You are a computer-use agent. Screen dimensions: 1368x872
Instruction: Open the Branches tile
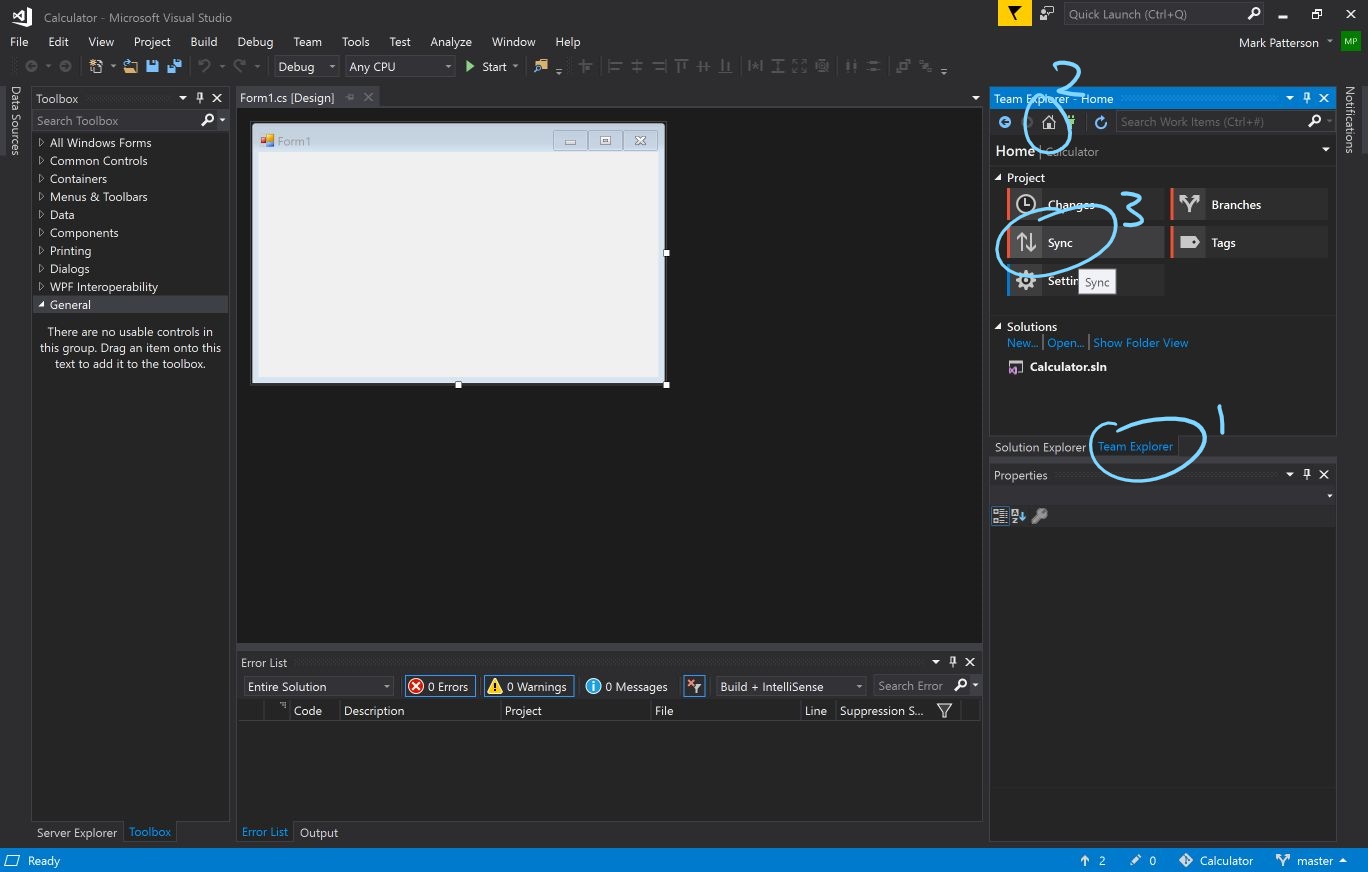pyautogui.click(x=1250, y=205)
